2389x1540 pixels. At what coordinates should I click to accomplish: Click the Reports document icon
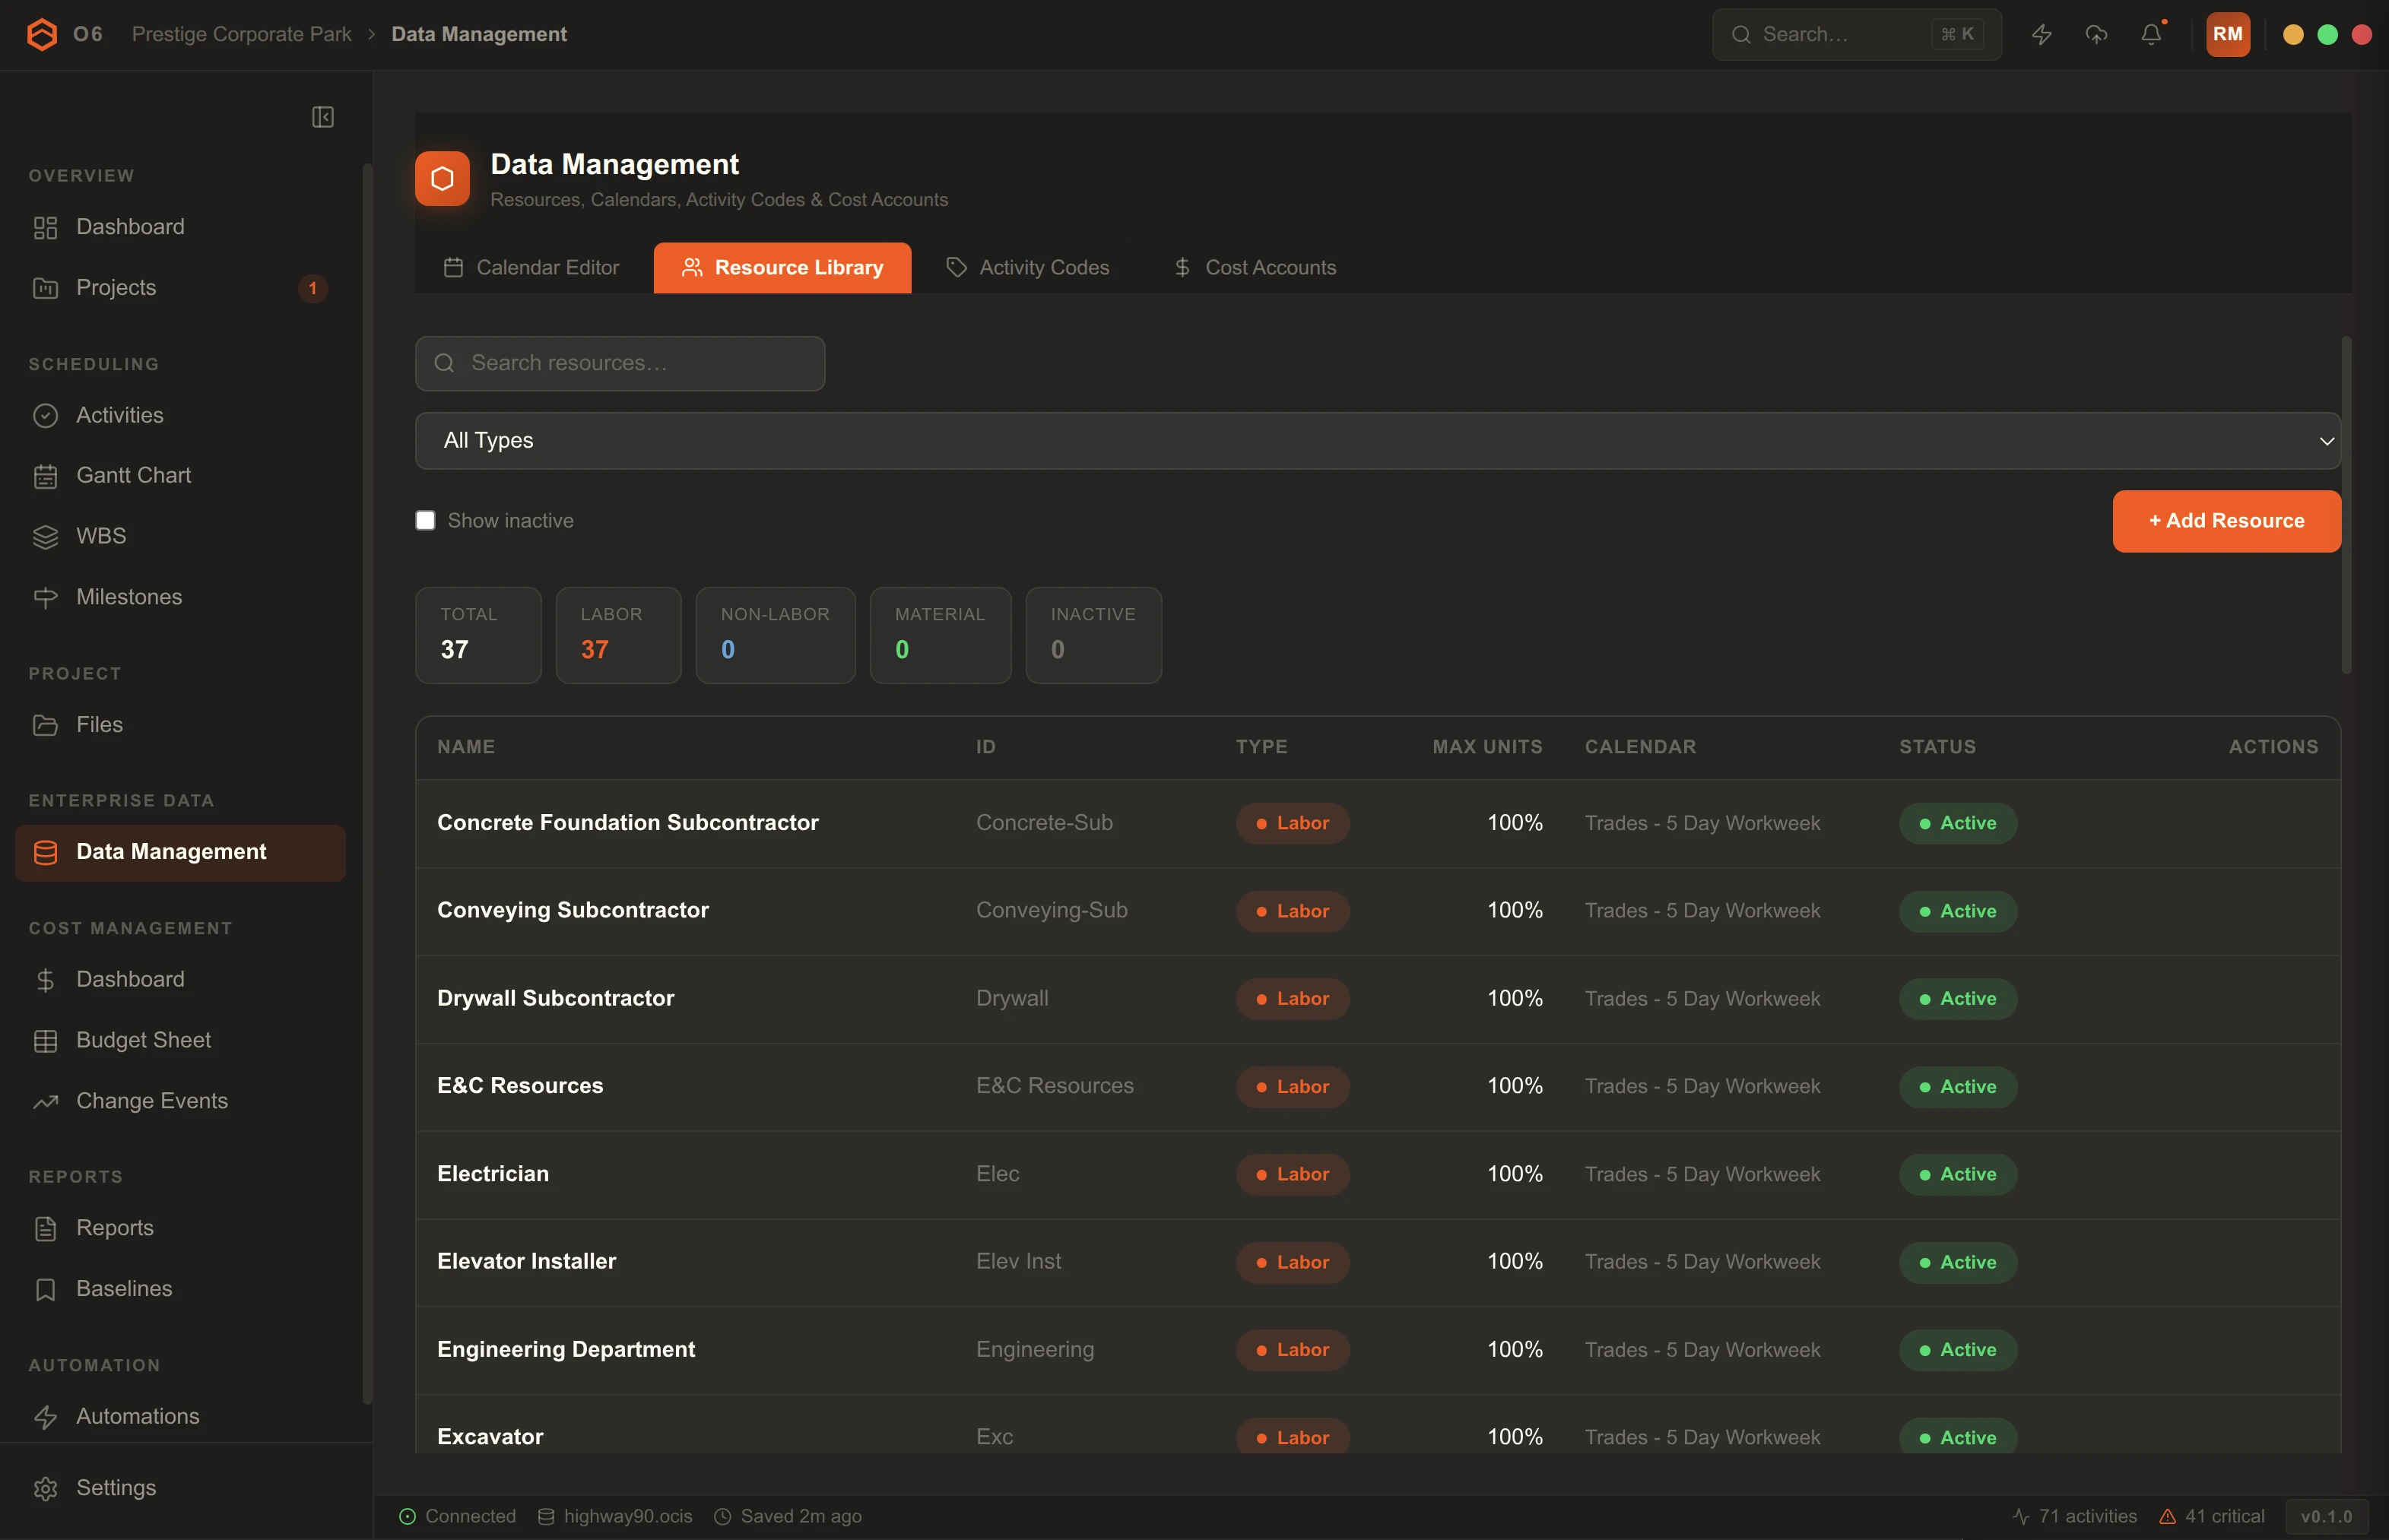(45, 1229)
